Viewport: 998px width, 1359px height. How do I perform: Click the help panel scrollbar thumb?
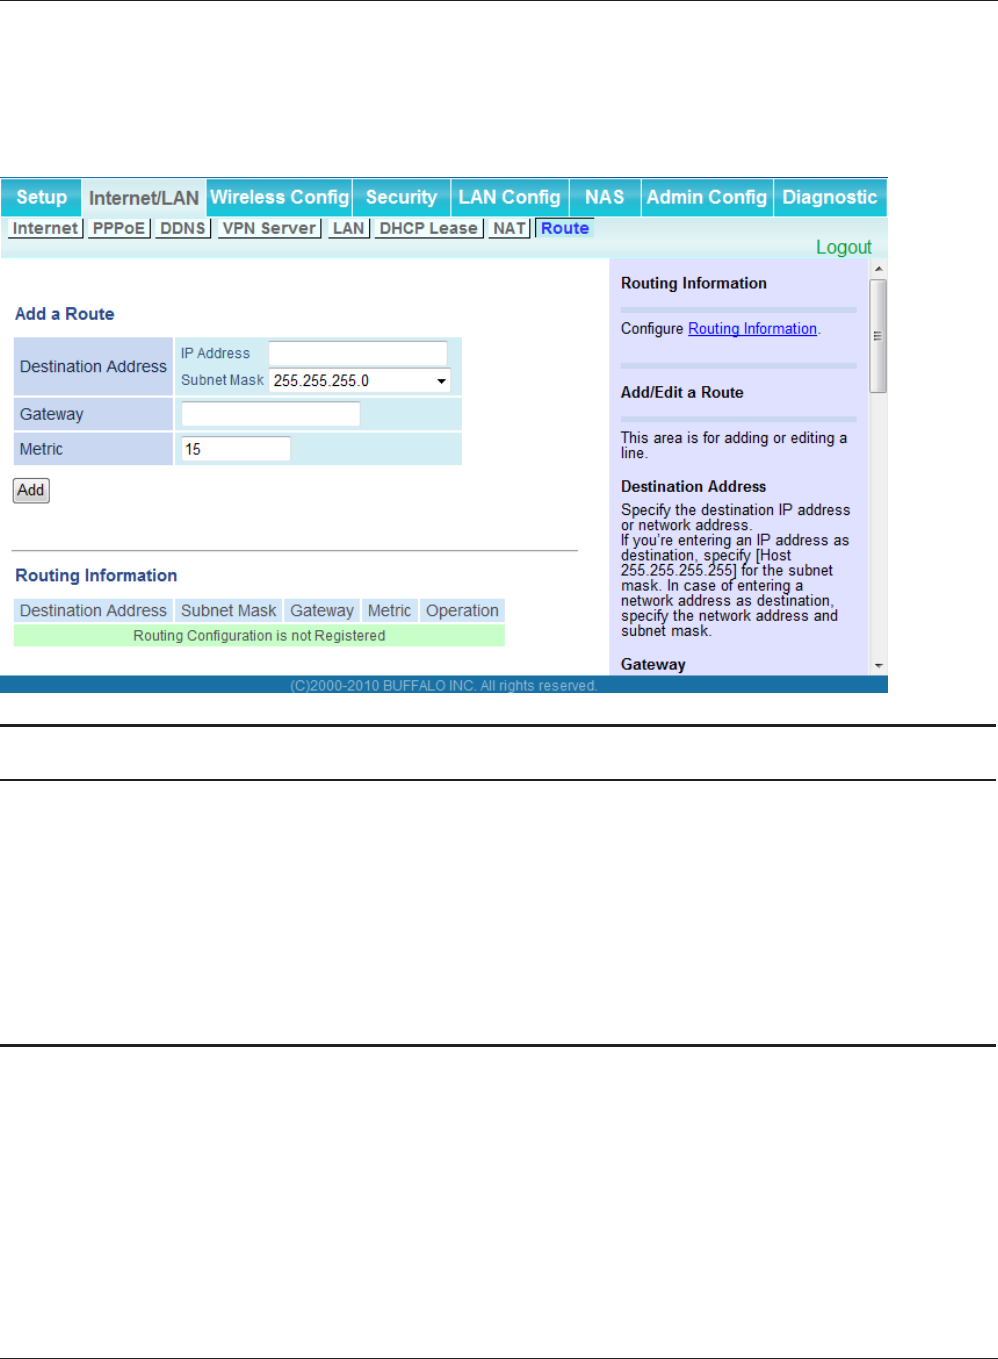click(878, 336)
